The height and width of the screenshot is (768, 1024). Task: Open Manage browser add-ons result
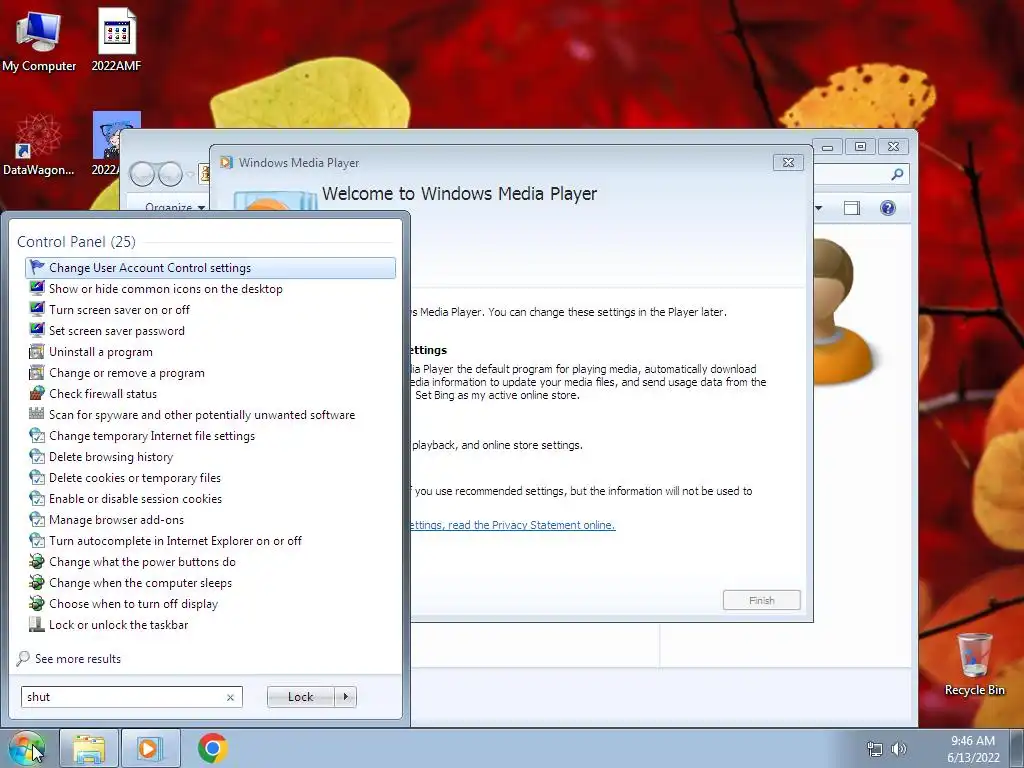[210, 520]
